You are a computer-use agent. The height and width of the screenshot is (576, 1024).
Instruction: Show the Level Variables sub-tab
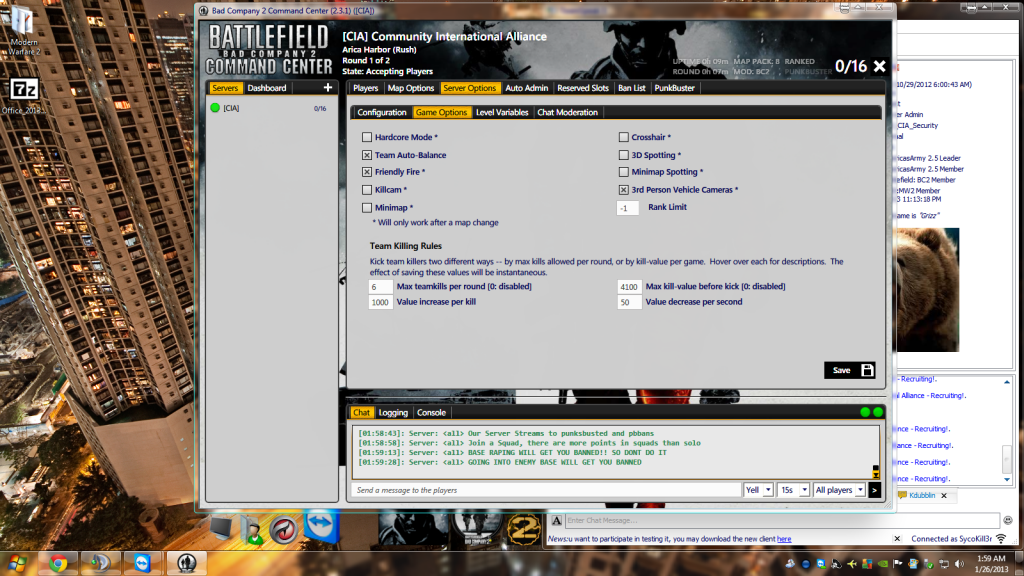click(502, 112)
